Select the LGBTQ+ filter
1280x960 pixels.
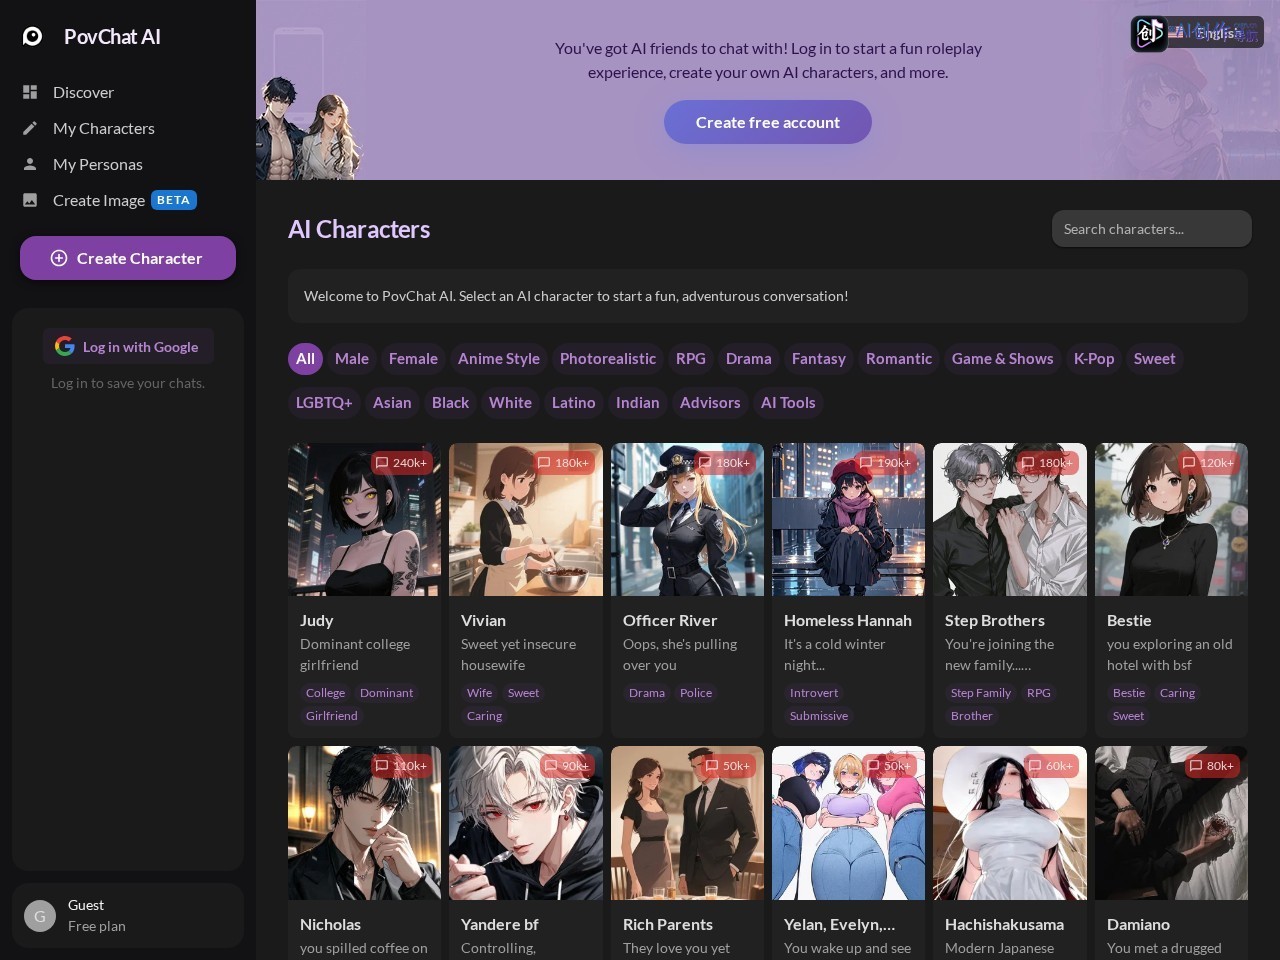(x=324, y=402)
